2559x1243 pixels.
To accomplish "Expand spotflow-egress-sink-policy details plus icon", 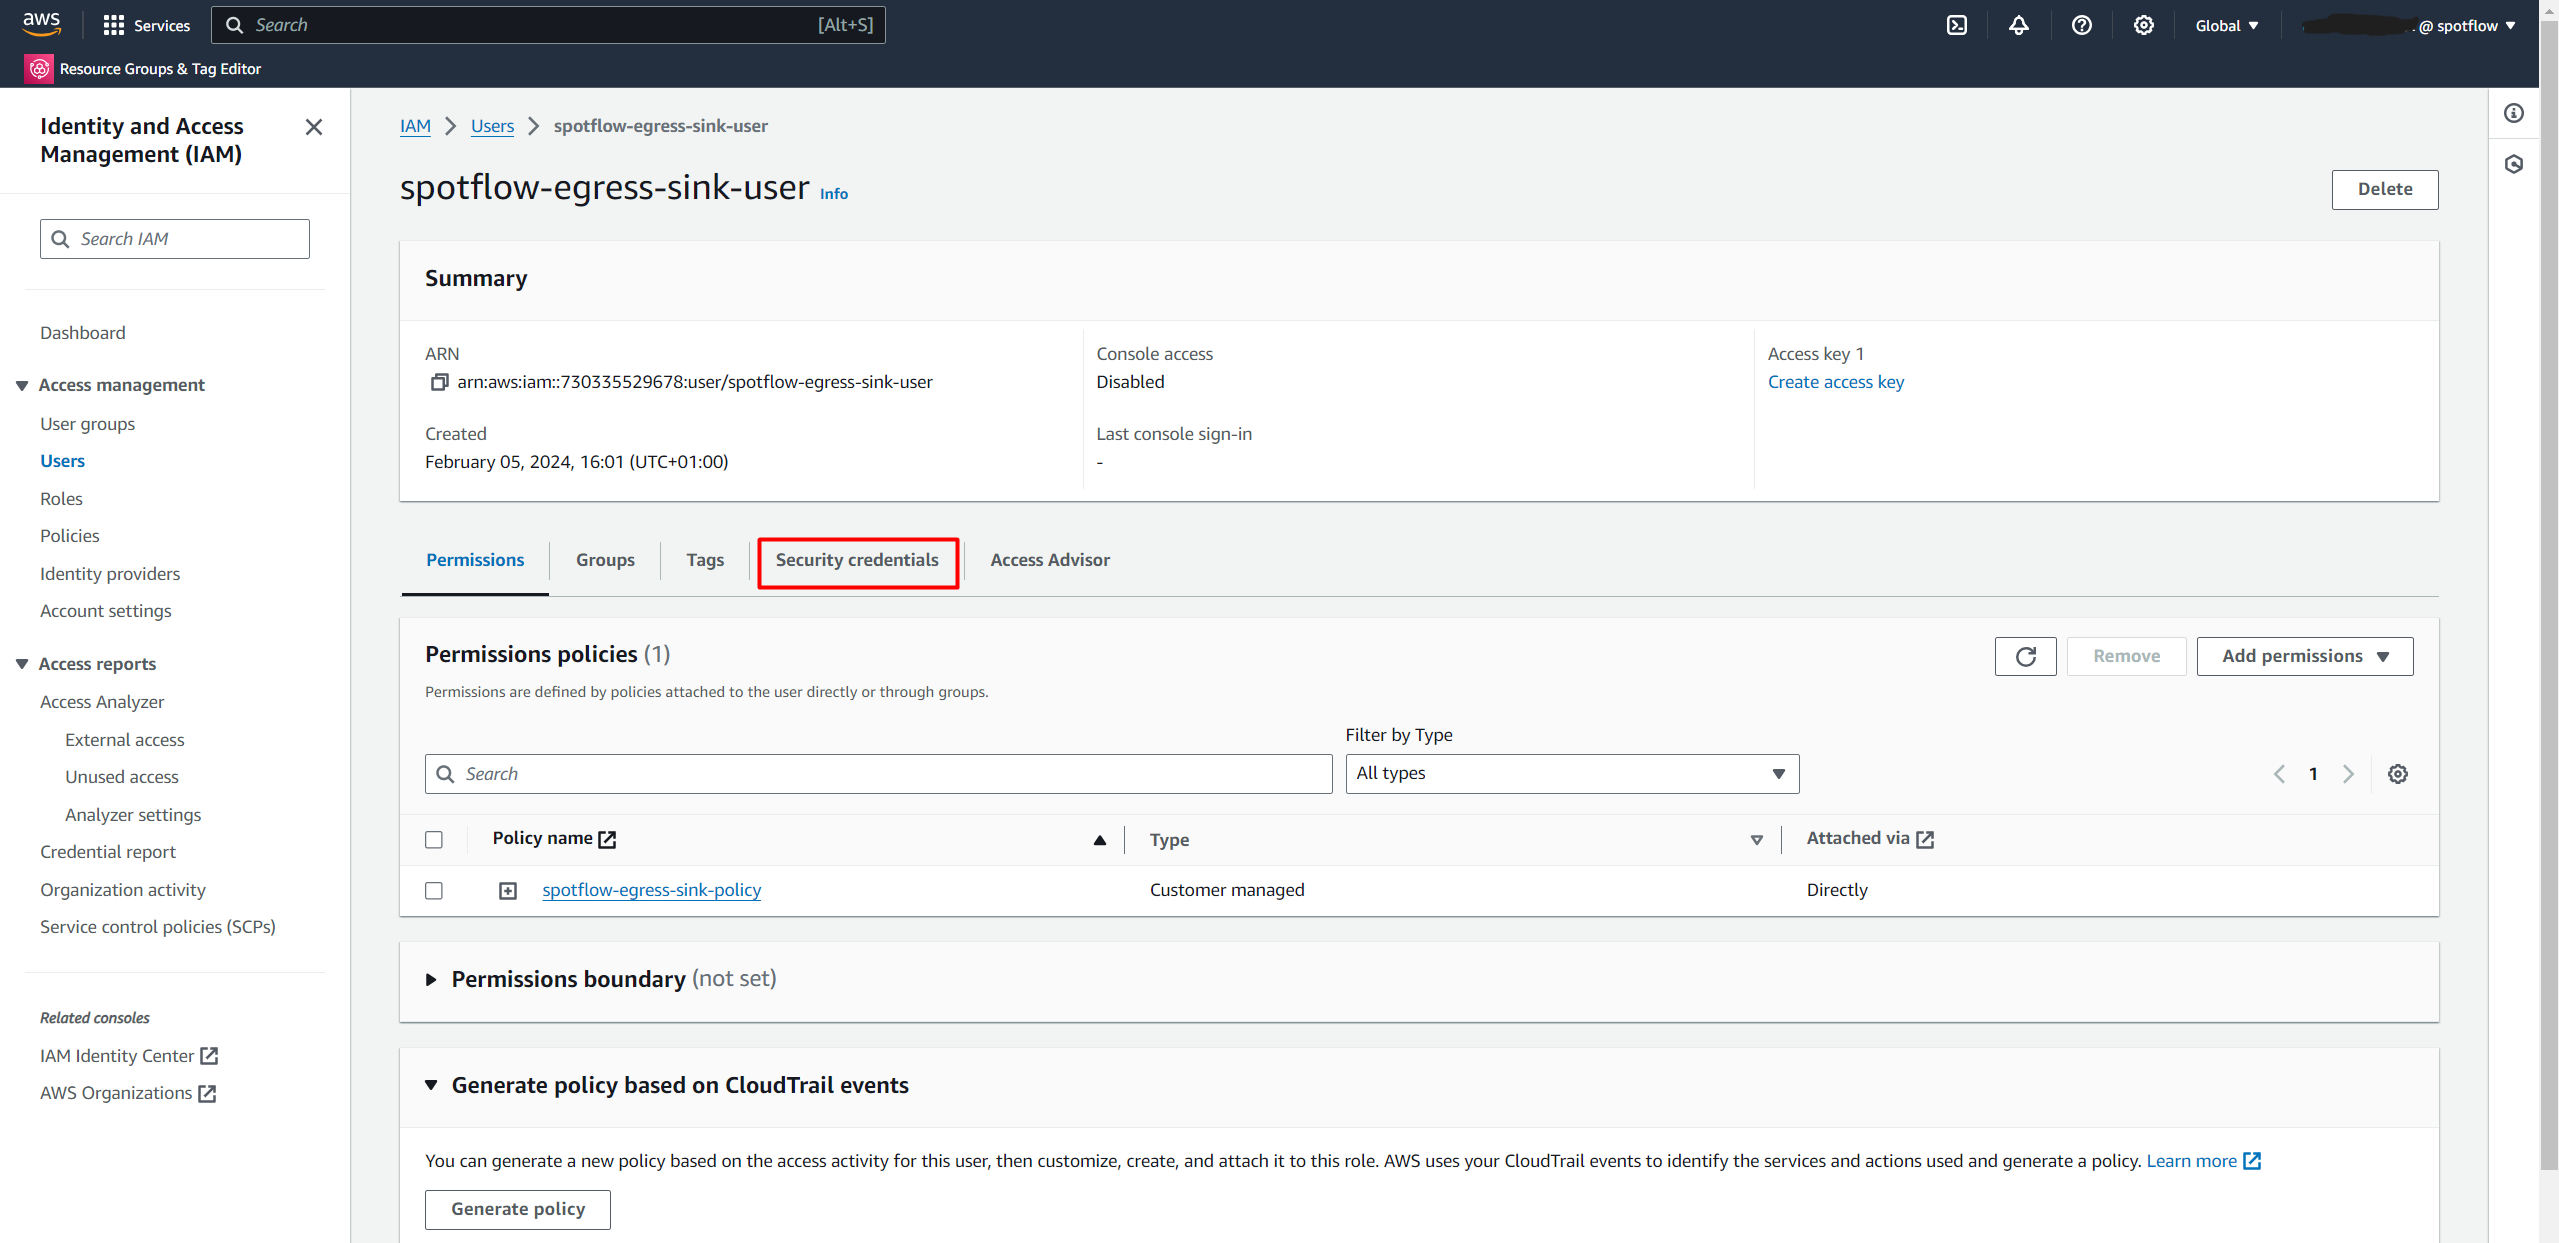I will click(508, 890).
